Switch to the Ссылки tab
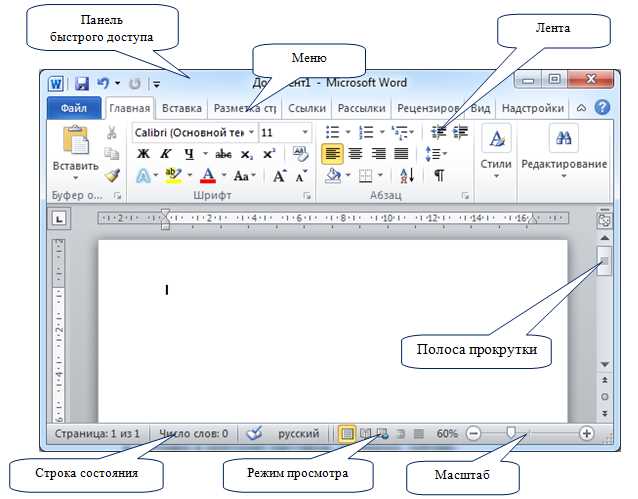The height and width of the screenshot is (499, 638). coord(307,108)
